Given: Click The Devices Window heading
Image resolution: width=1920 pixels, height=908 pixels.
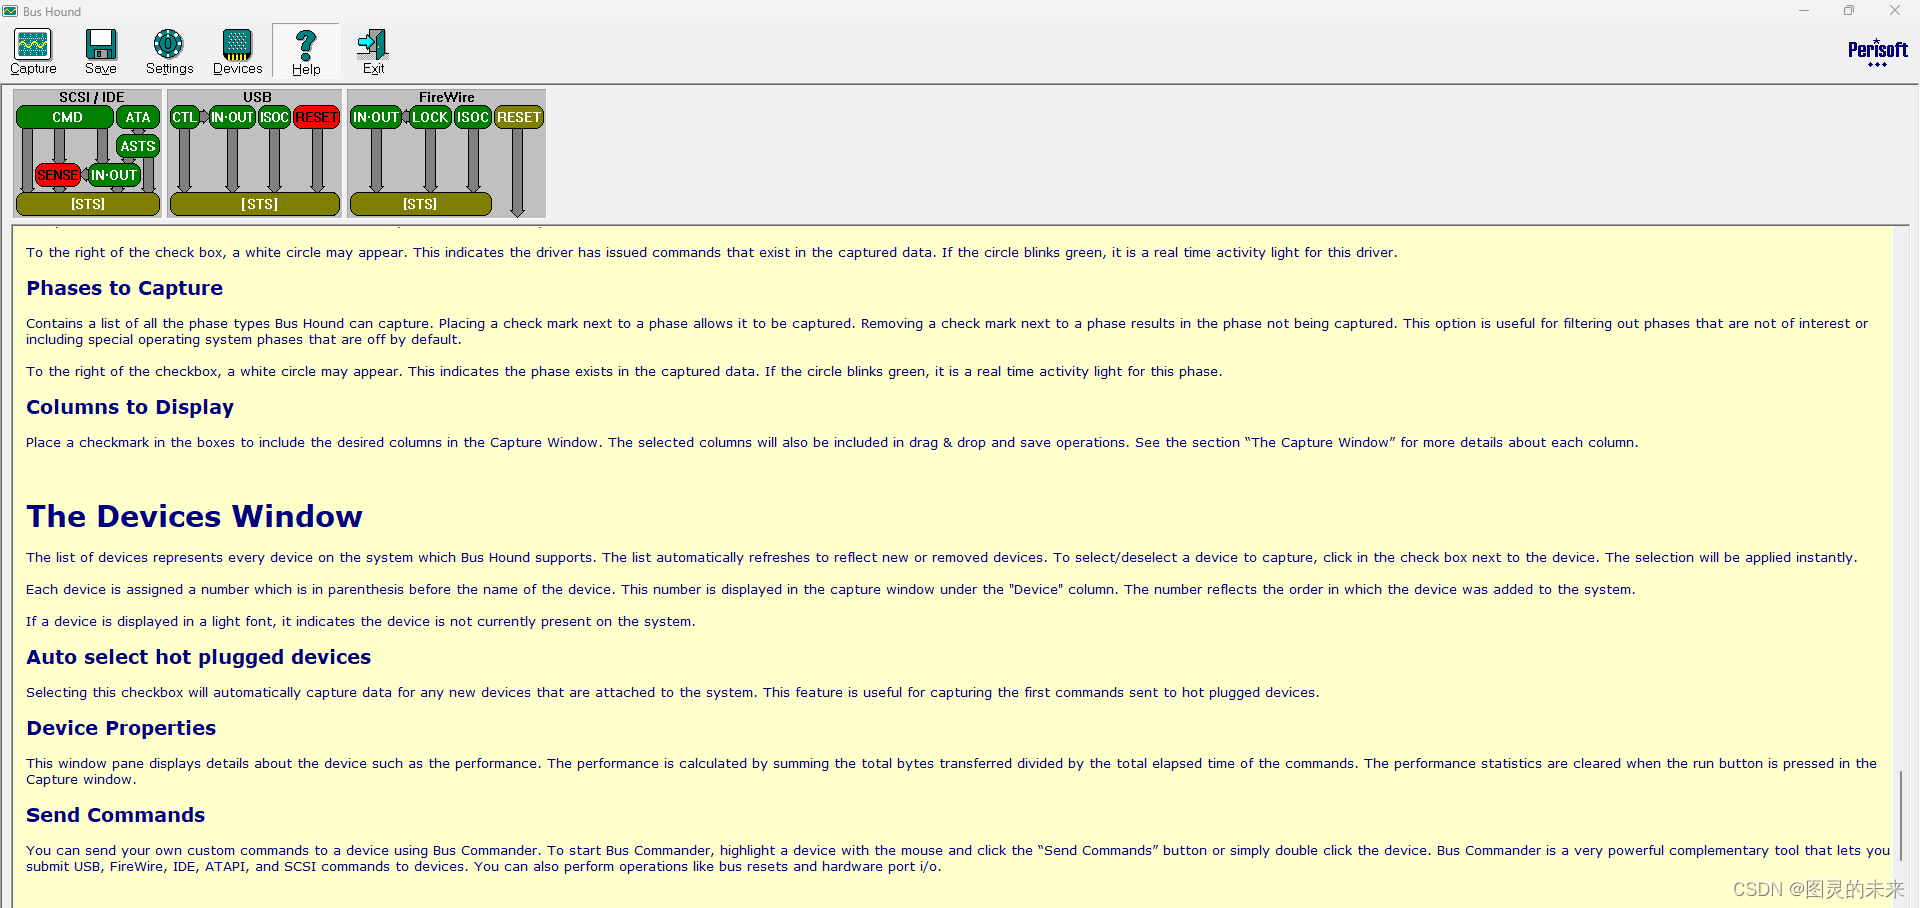Looking at the screenshot, I should click(194, 516).
